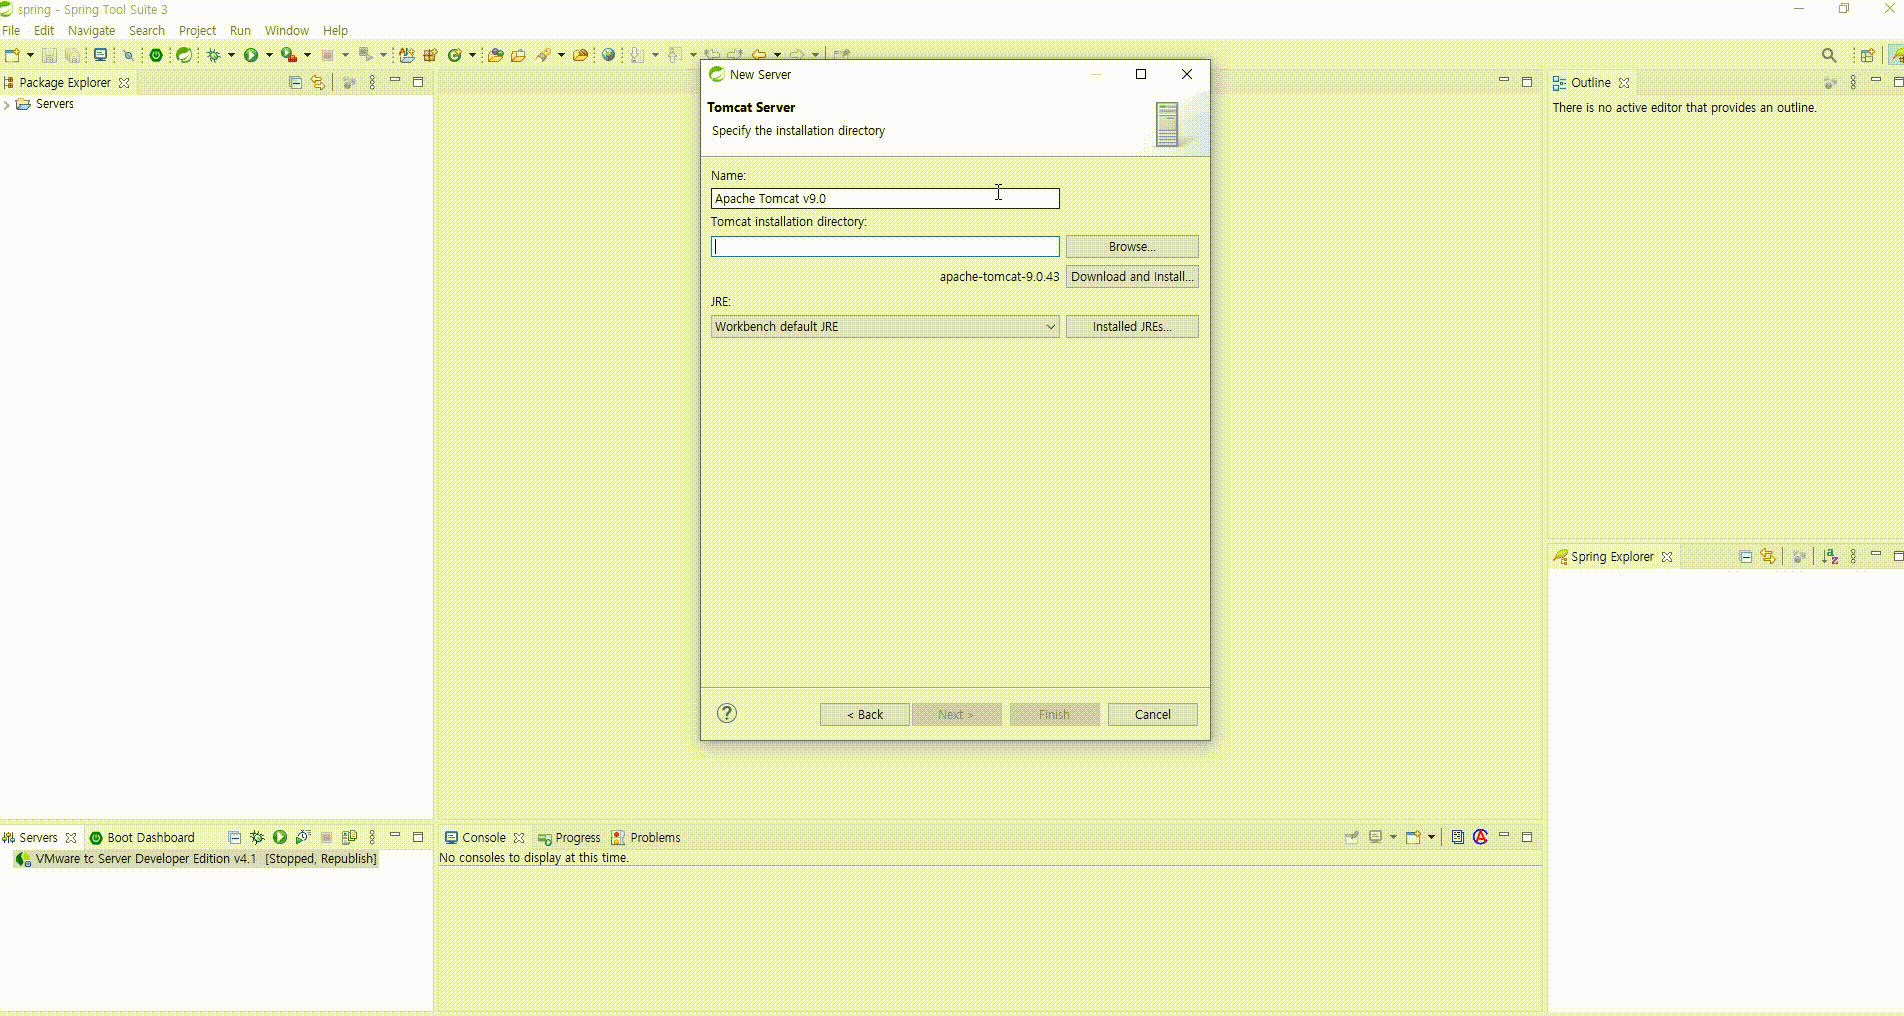Minimize the Outline view panel

[x=1876, y=81]
